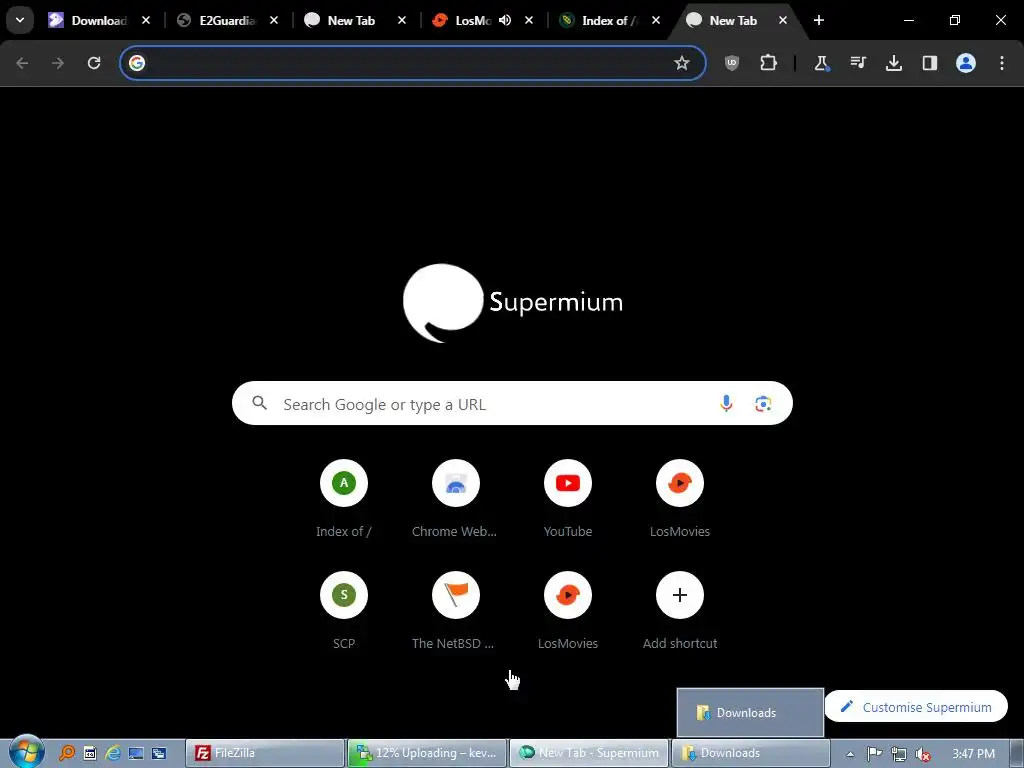Open the three-dot browser menu

(x=1002, y=63)
